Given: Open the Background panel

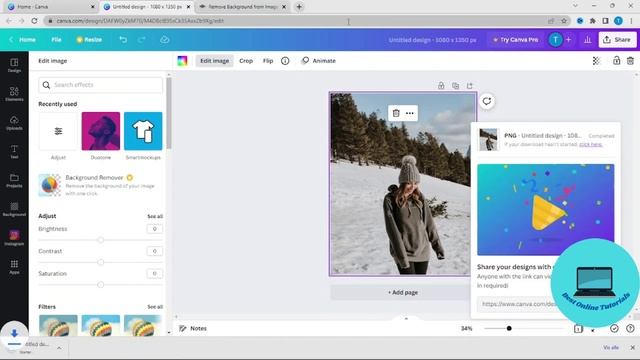Looking at the screenshot, I should 14,209.
